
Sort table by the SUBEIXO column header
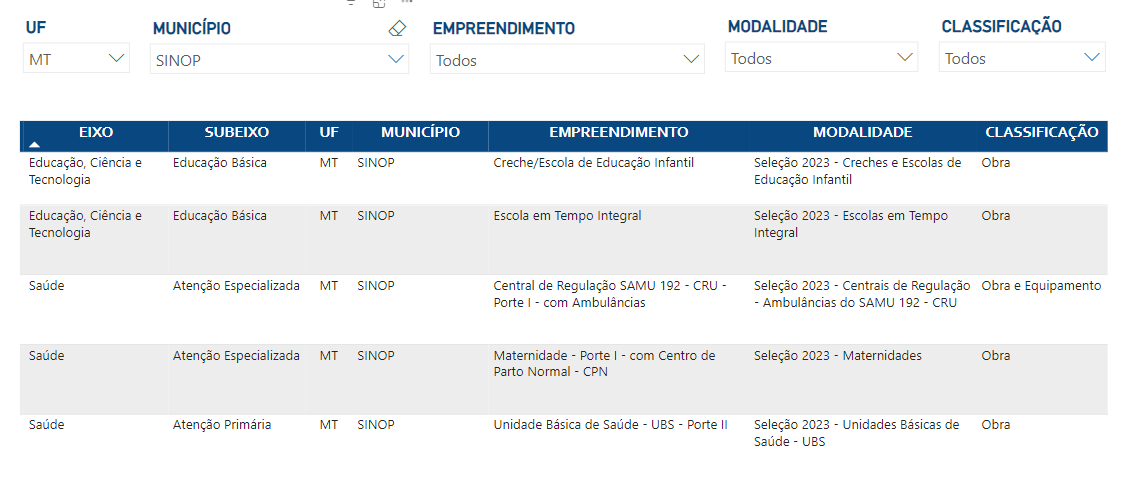point(236,132)
